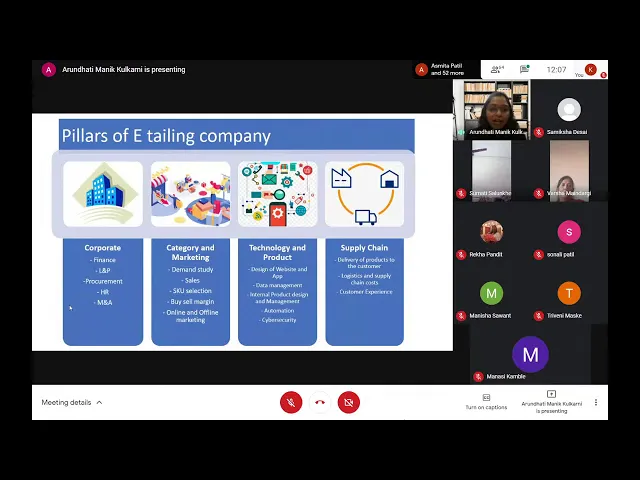
Task: Turn on captions
Action: pos(486,401)
